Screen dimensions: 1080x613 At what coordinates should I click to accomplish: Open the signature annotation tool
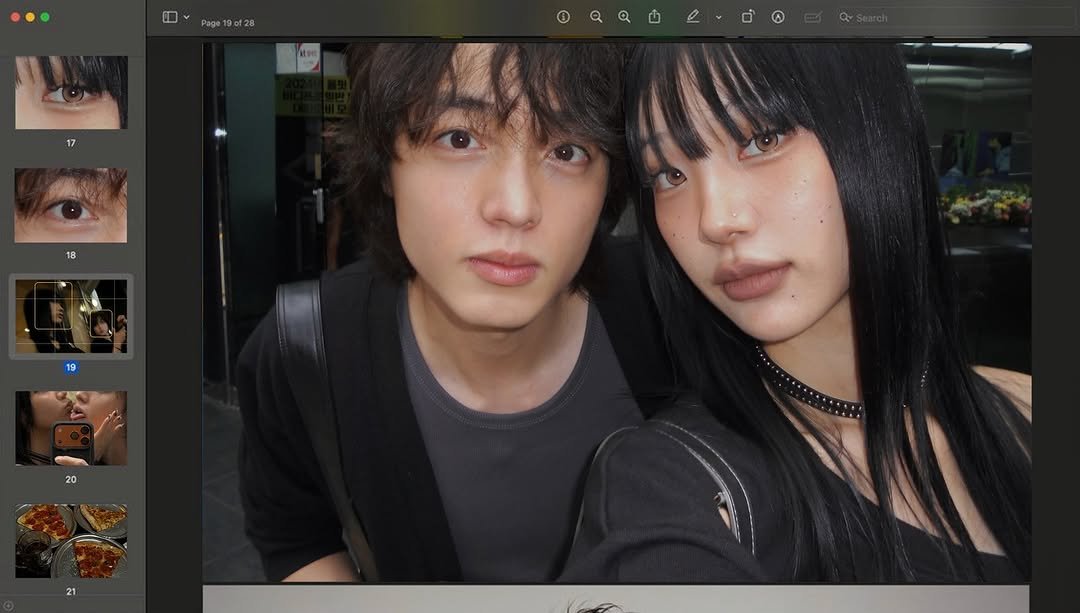(x=812, y=17)
